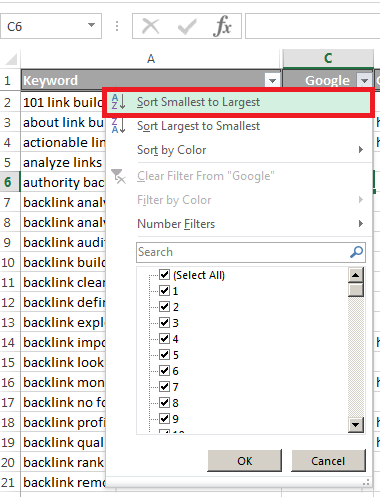Click the Cancel button
Screen dimensions: 380x497
[328, 461]
